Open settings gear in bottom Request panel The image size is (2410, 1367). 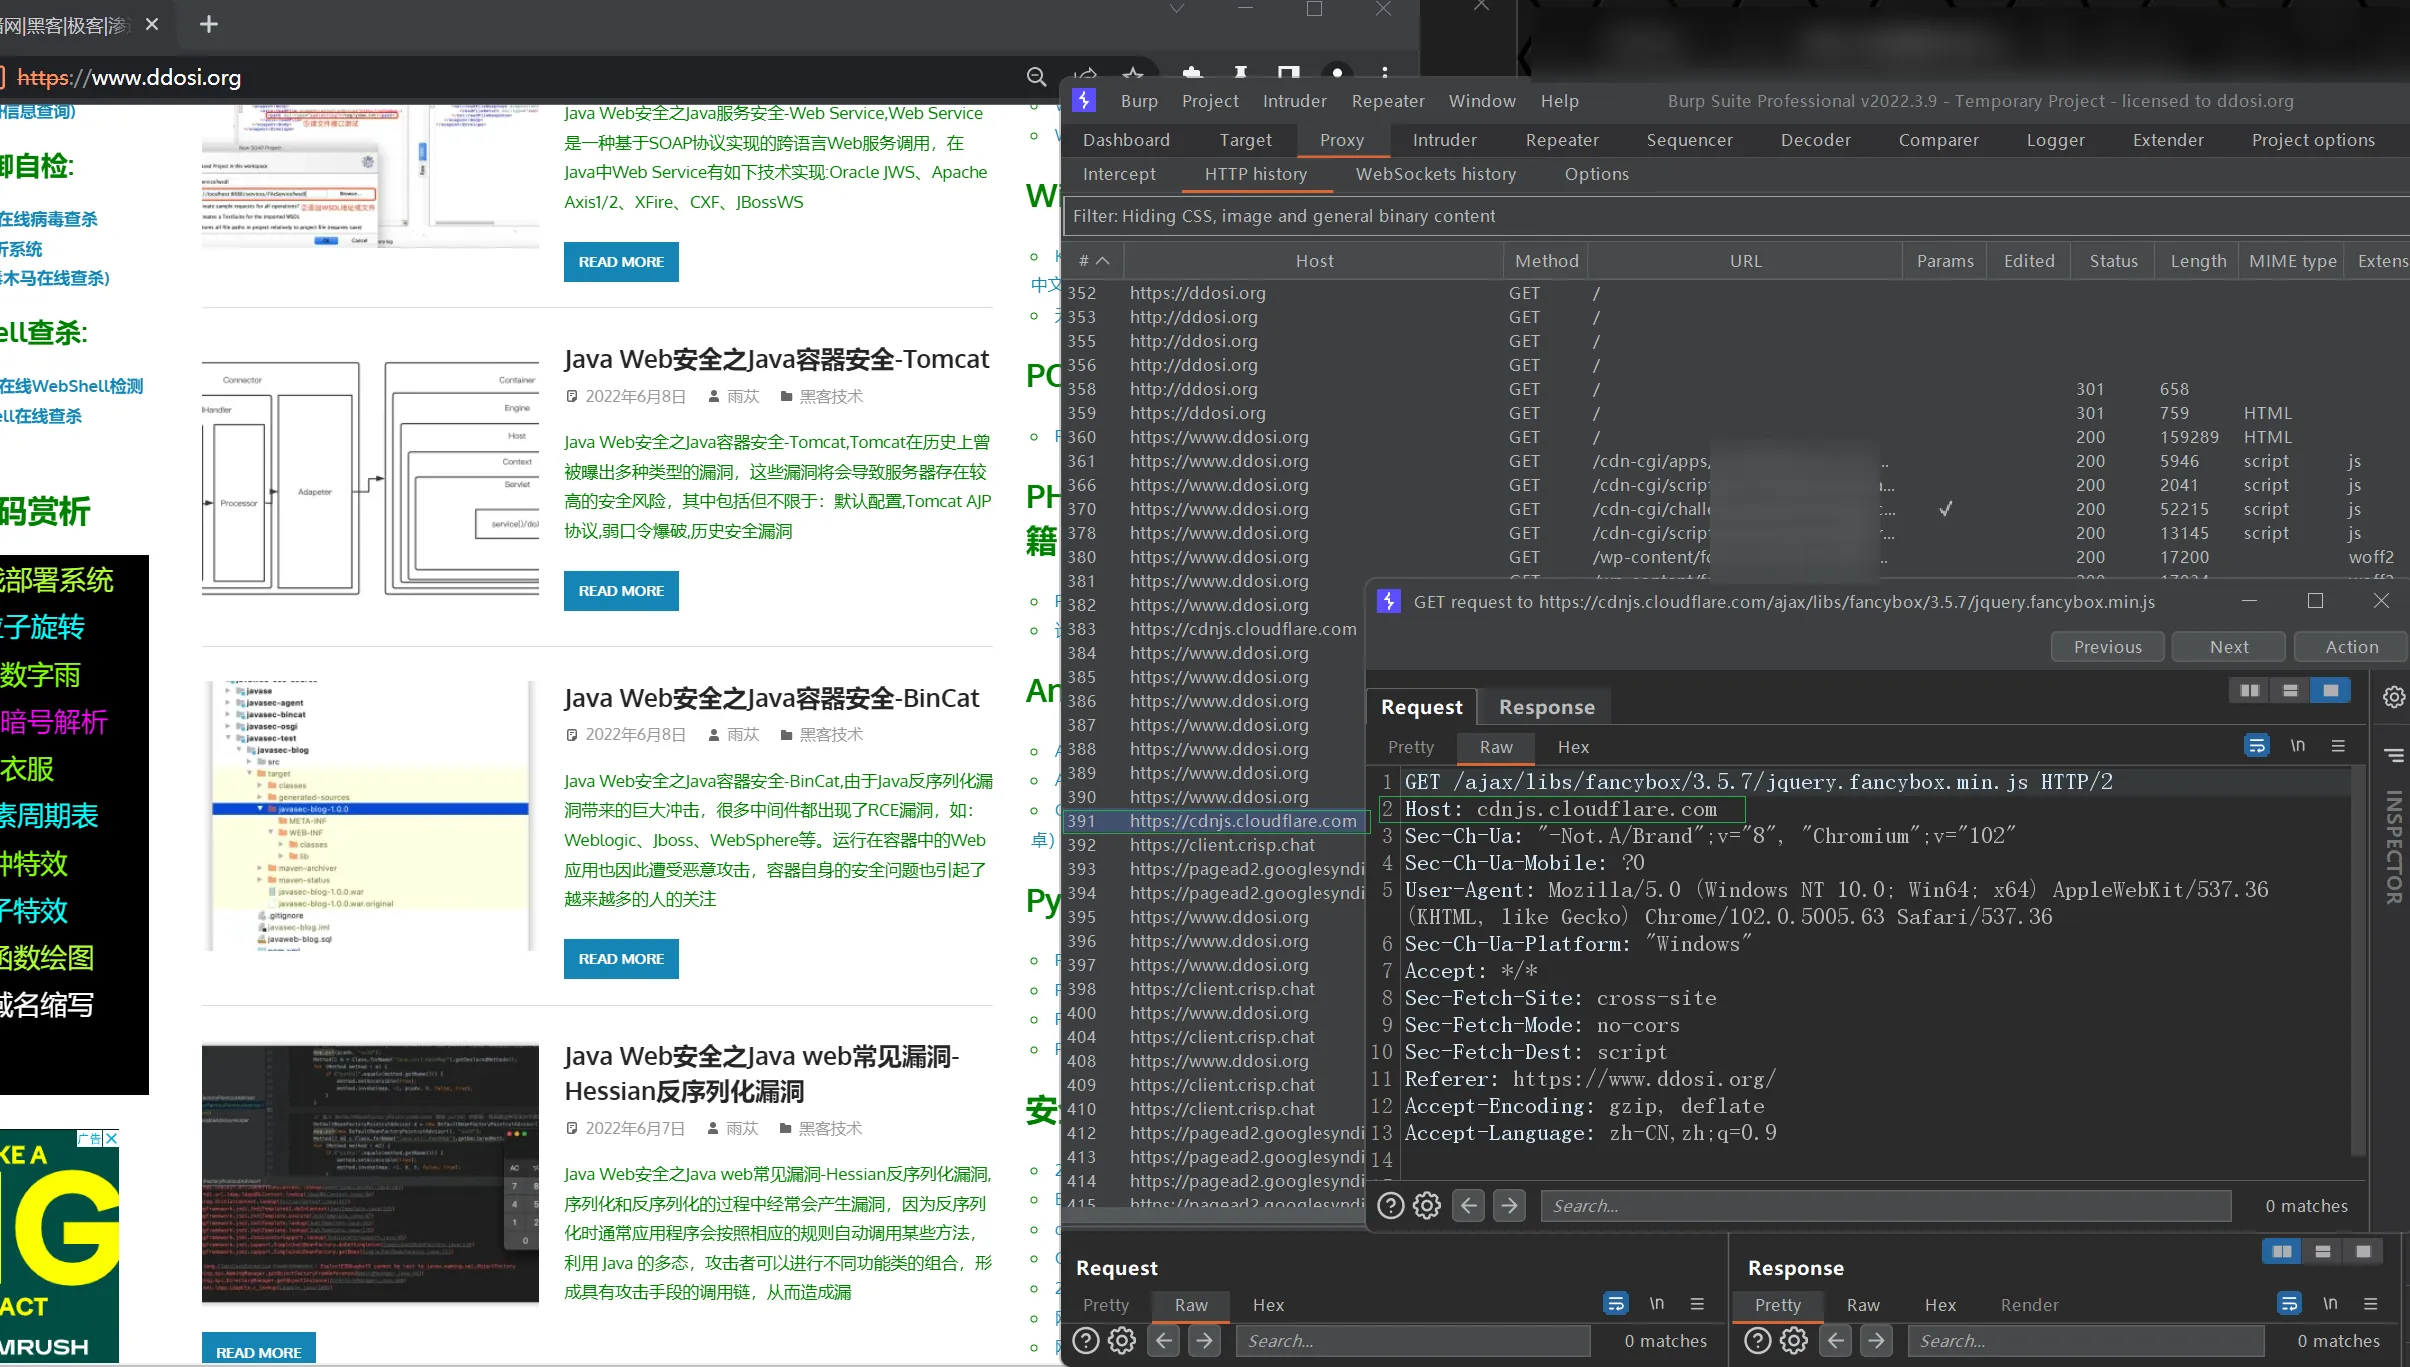coord(1122,1341)
